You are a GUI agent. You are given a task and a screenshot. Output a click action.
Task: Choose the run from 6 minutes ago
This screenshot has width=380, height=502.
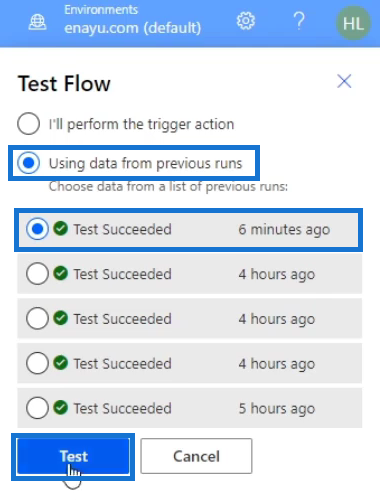[37, 229]
